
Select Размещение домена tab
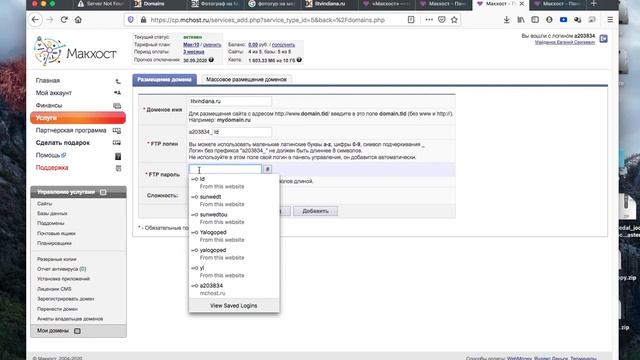164,79
